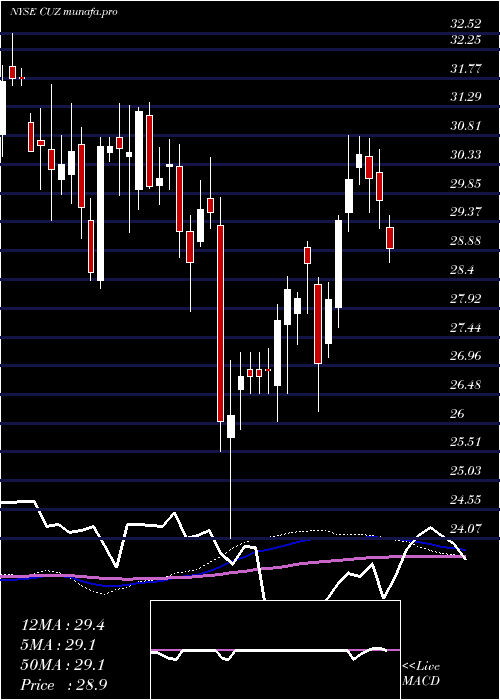
Task: Click the 29.85 price axis label
Action: 466,183
